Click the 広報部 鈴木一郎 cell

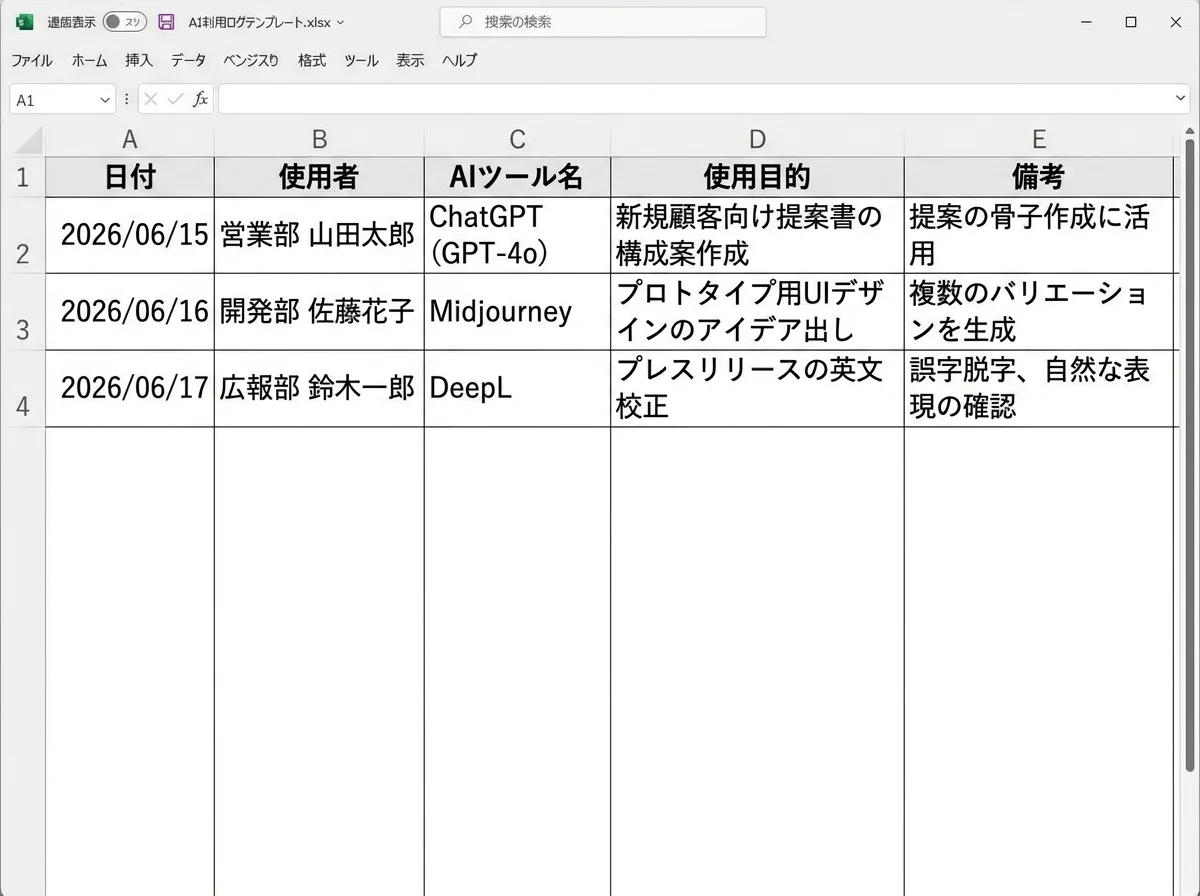(319, 389)
